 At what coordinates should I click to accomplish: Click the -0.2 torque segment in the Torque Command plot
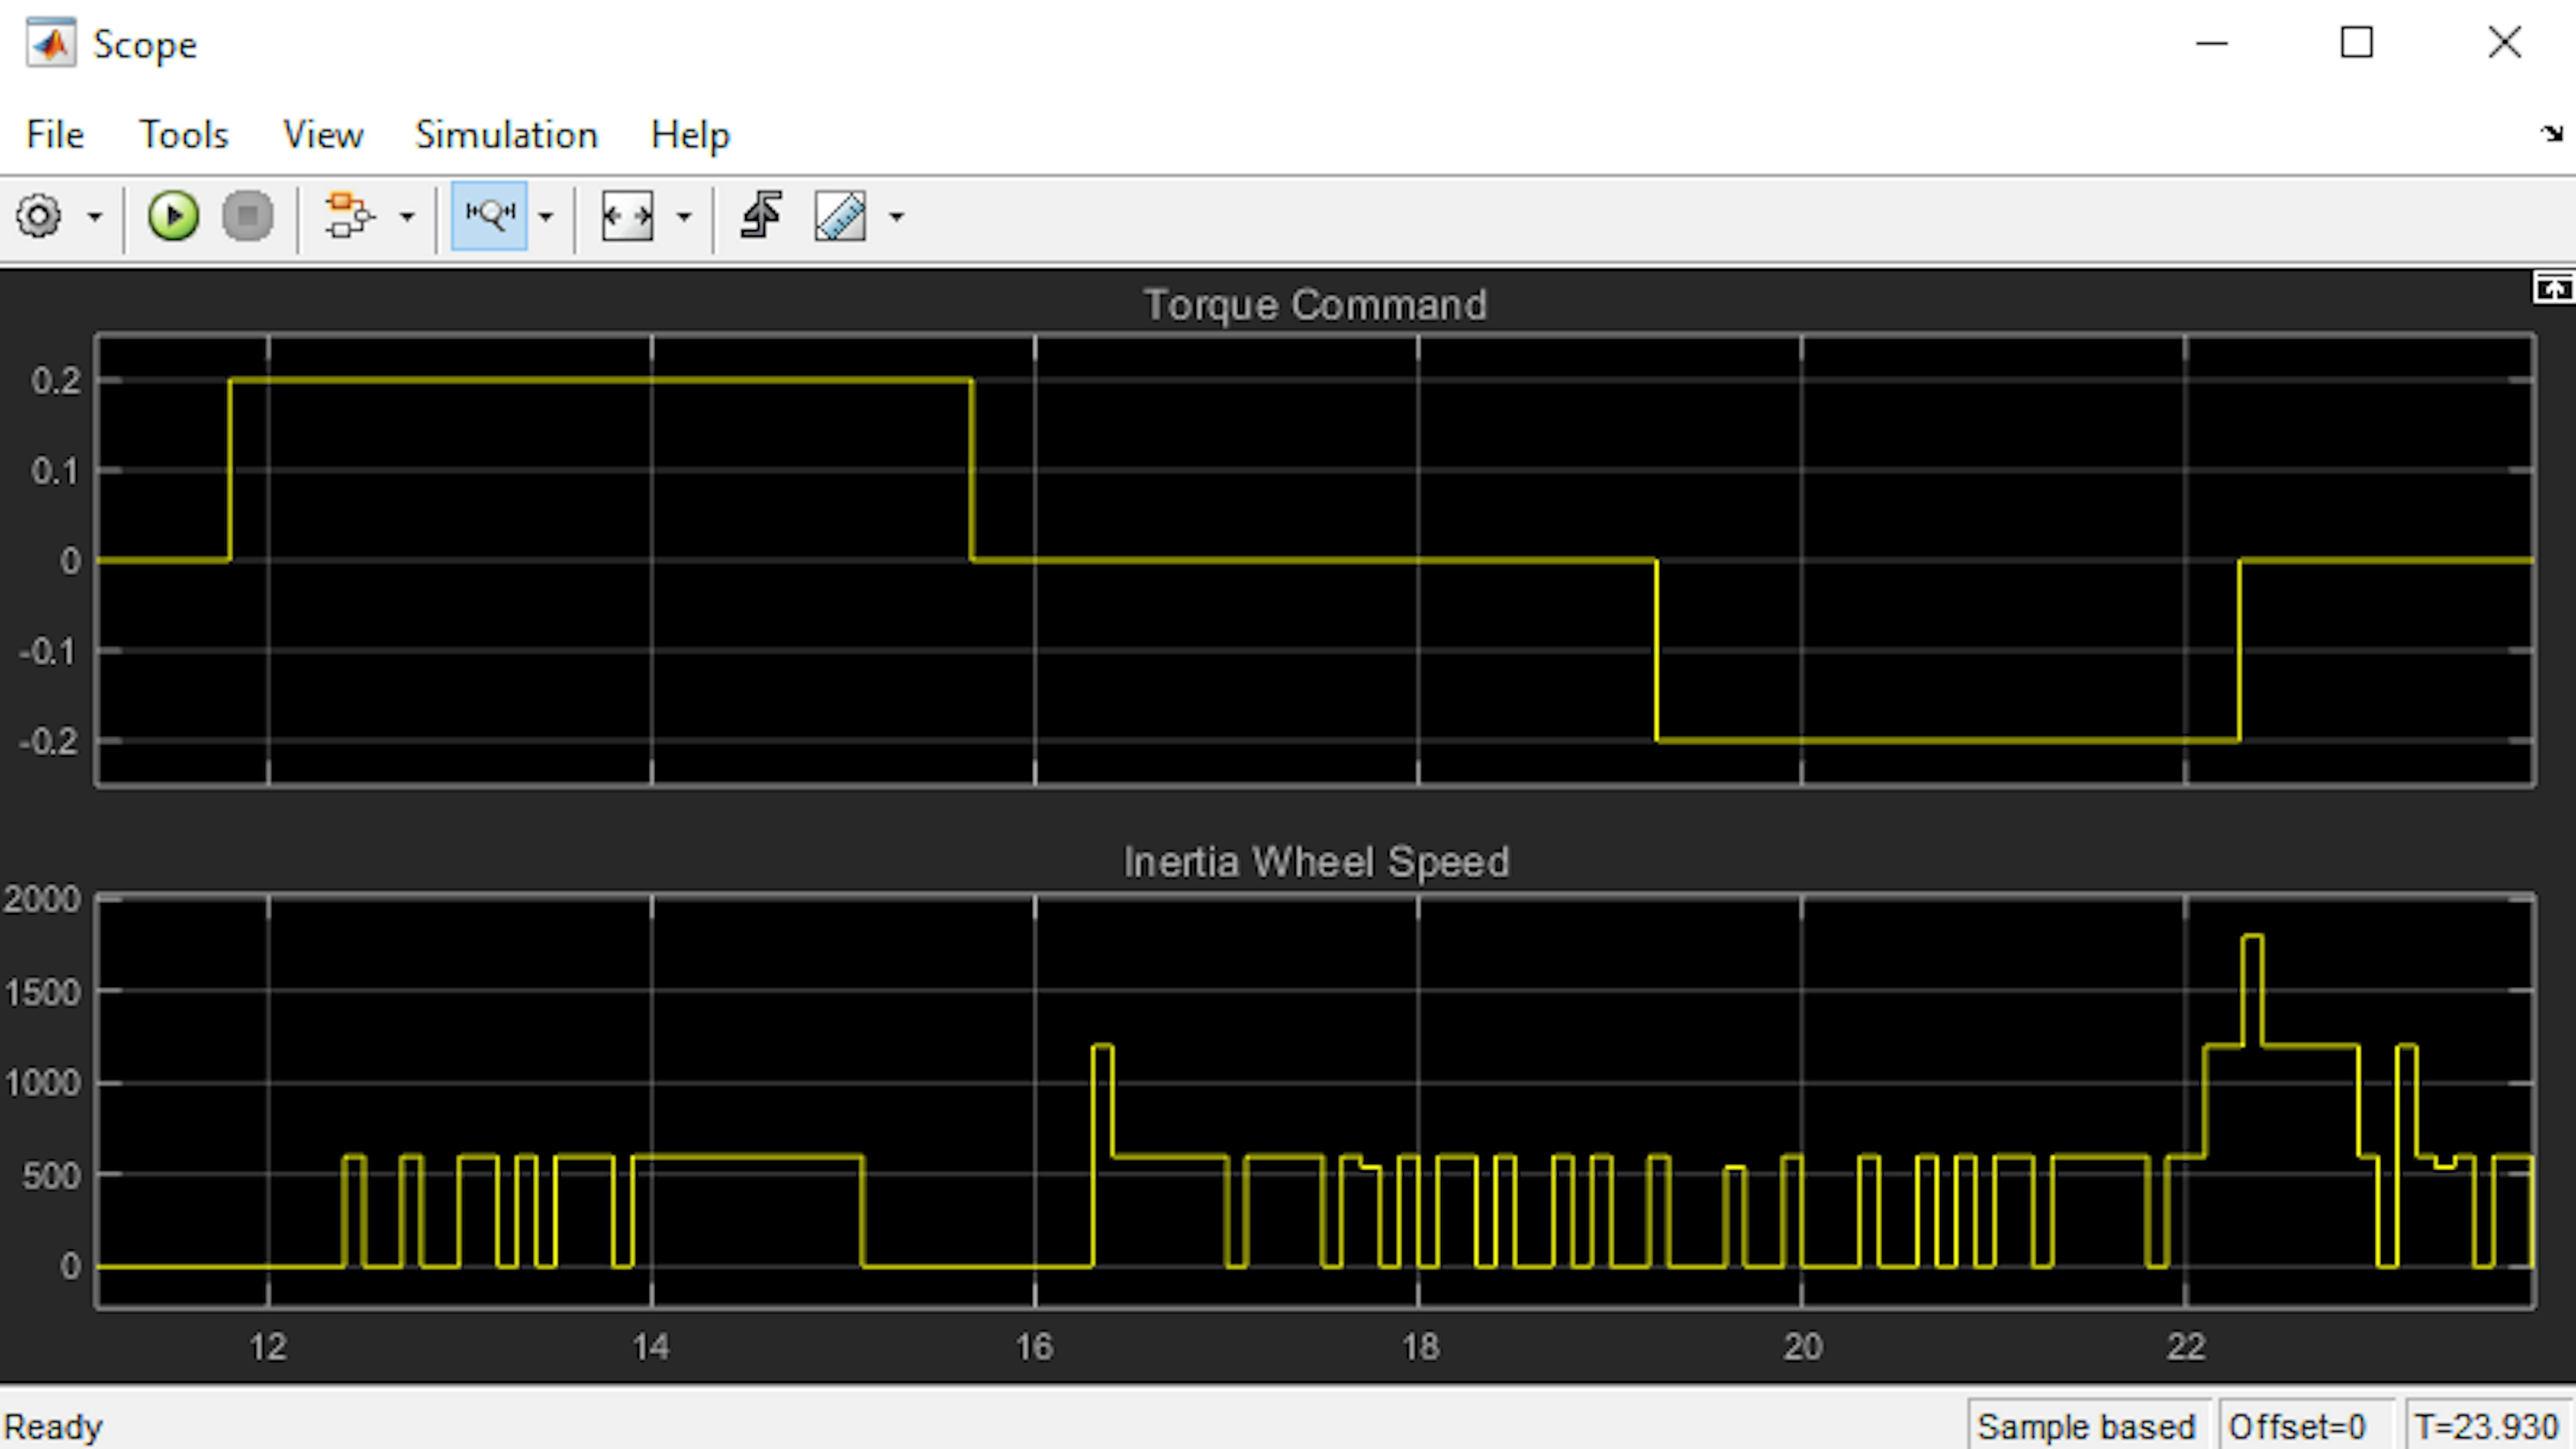pos(1947,740)
